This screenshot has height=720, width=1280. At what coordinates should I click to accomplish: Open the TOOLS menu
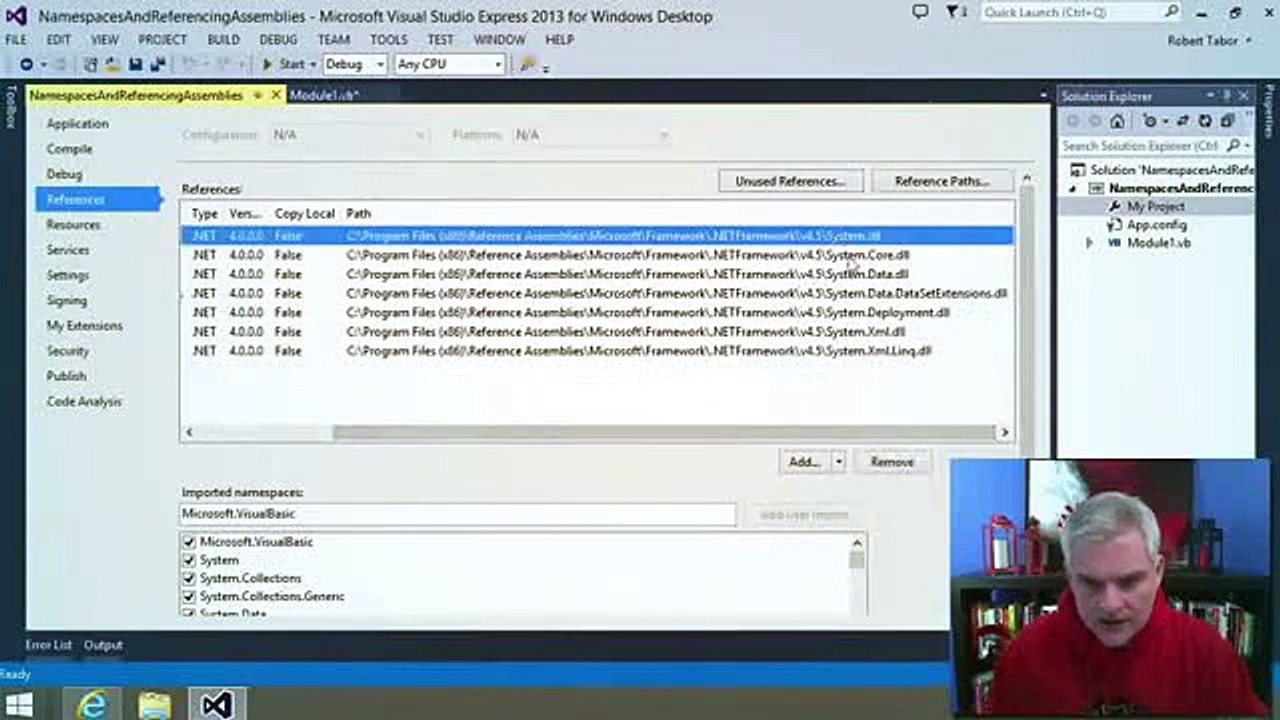pos(388,40)
